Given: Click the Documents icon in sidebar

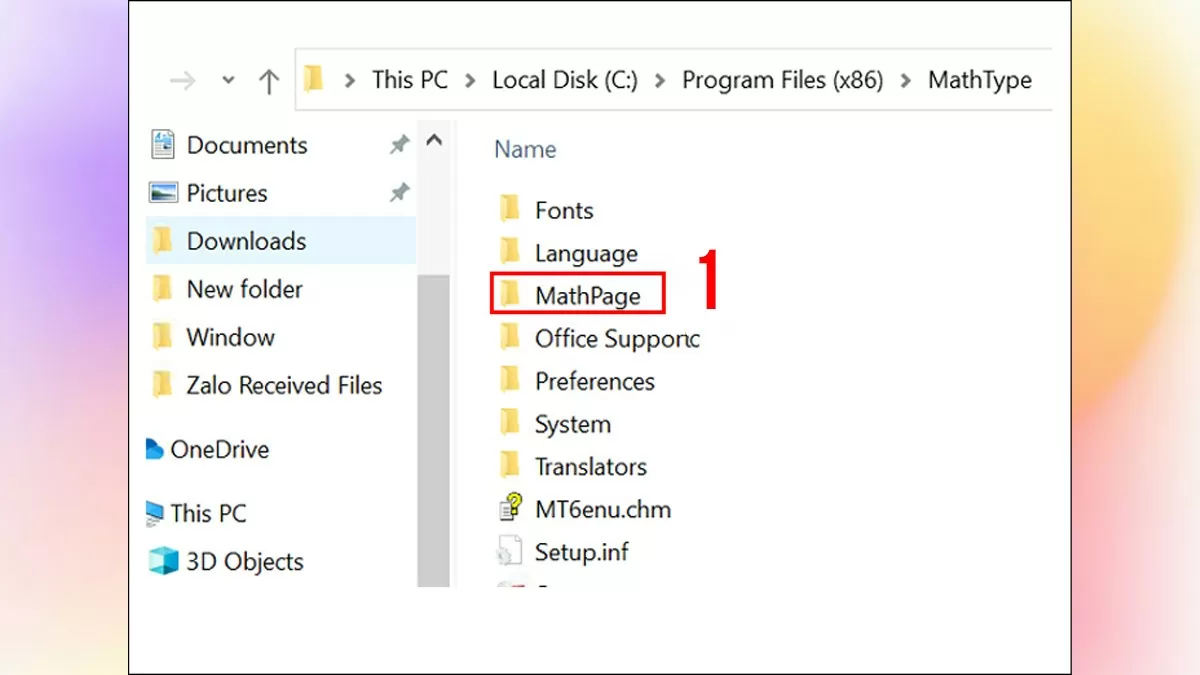Looking at the screenshot, I should click(162, 145).
